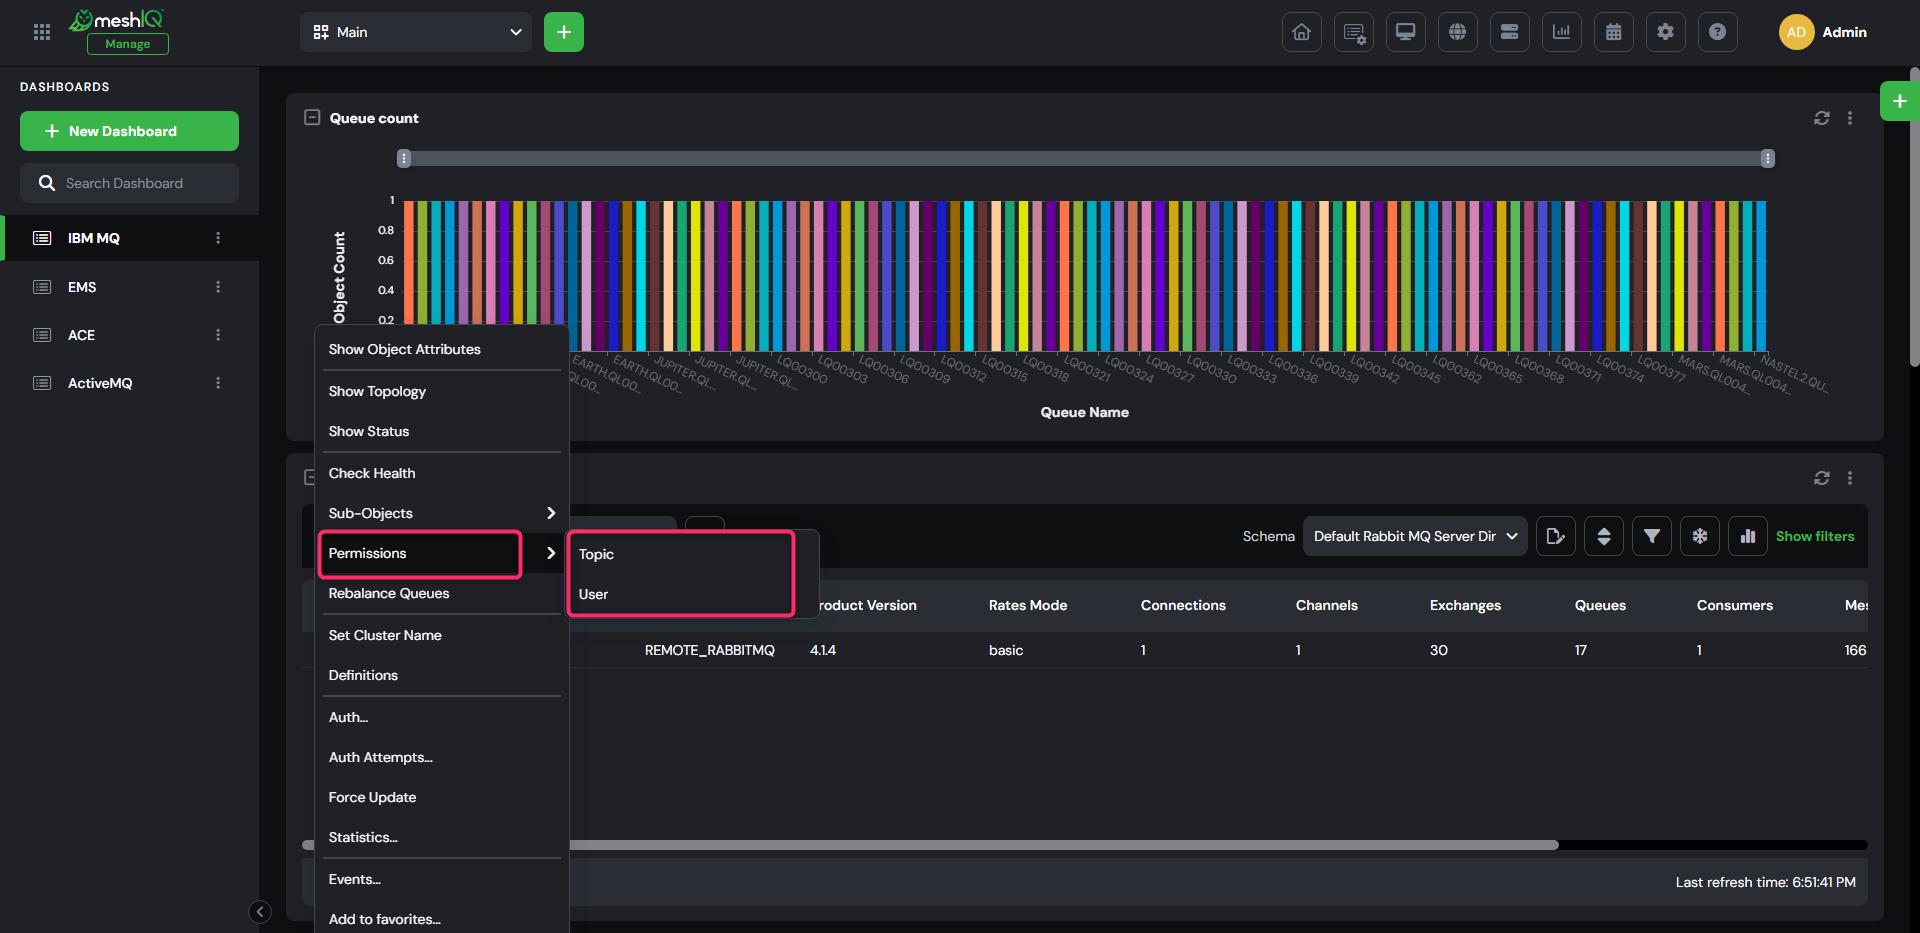The image size is (1920, 933).
Task: Click the table horizontal scrollbar
Action: 930,845
